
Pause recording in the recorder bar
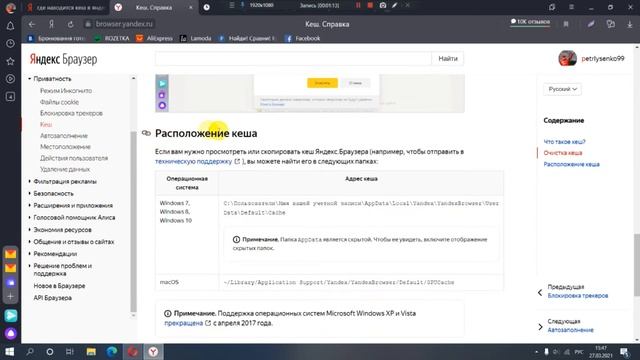click(358, 5)
